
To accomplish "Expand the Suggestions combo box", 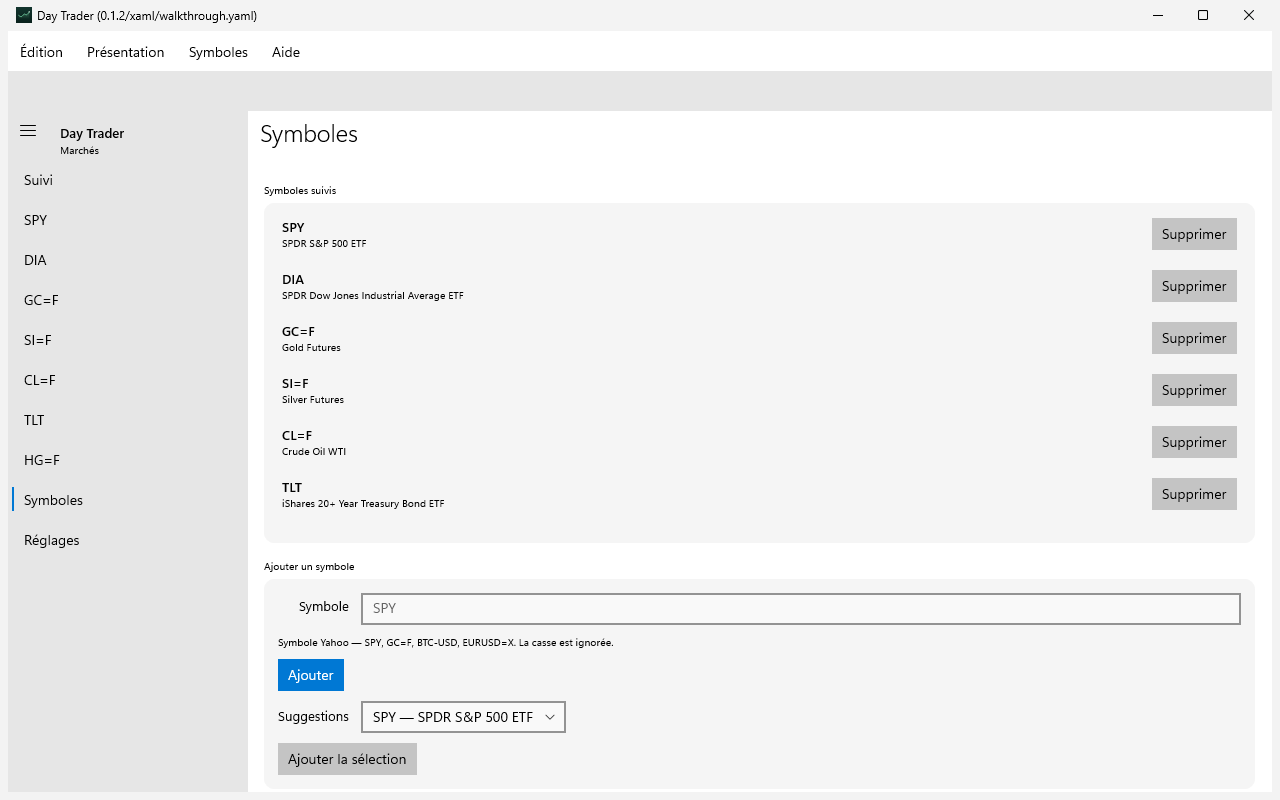I will click(x=463, y=717).
